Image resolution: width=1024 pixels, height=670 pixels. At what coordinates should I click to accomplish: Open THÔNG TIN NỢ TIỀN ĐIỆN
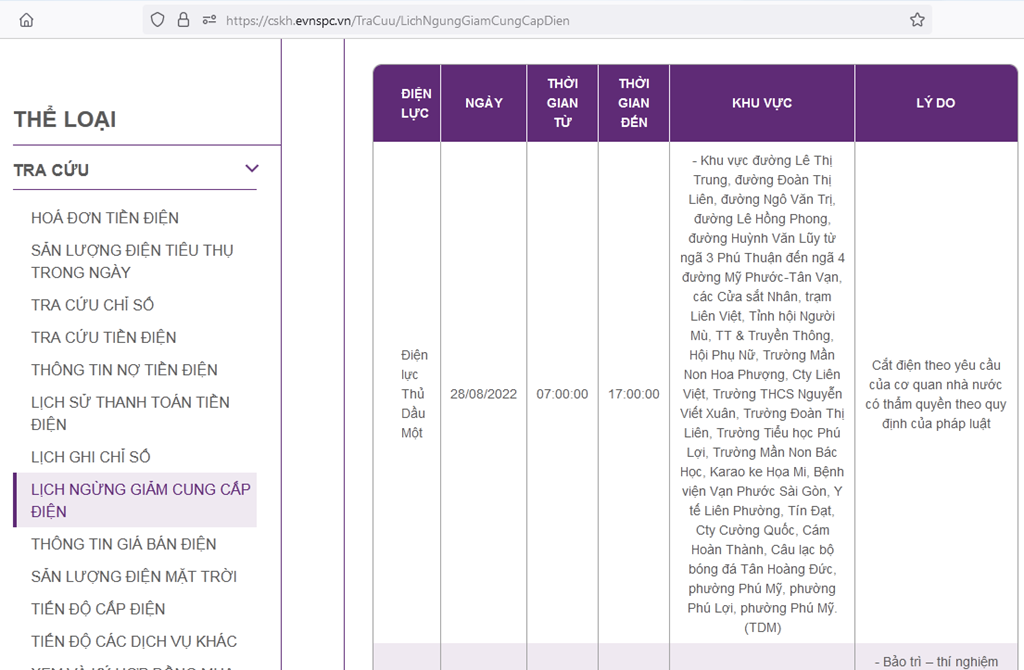coord(124,370)
